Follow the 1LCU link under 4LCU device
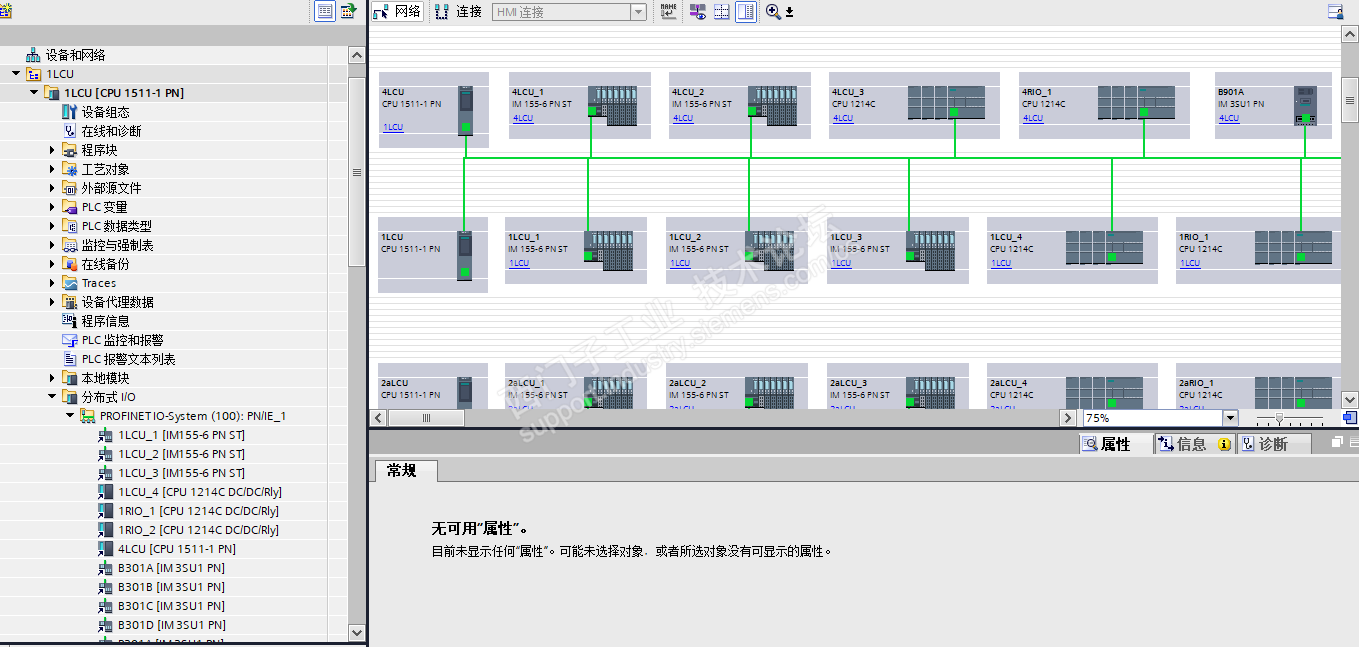The height and width of the screenshot is (647, 1359). click(393, 127)
